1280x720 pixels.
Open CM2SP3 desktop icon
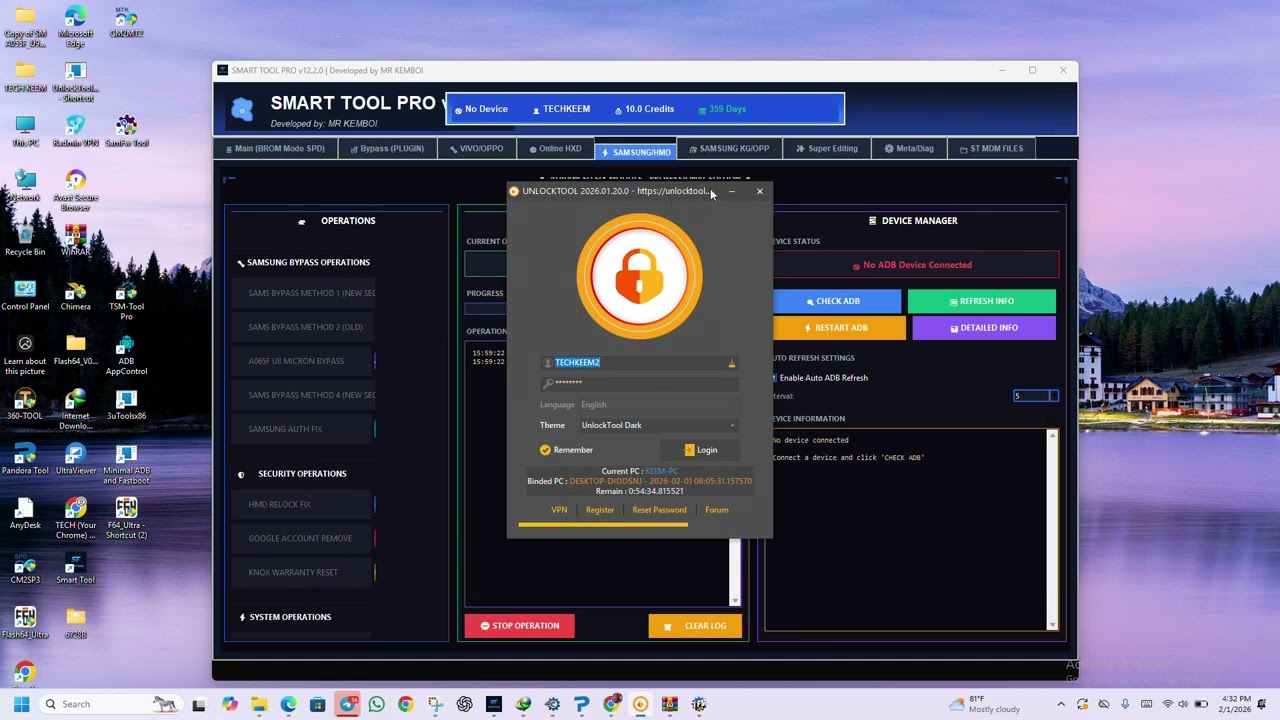[x=25, y=569]
